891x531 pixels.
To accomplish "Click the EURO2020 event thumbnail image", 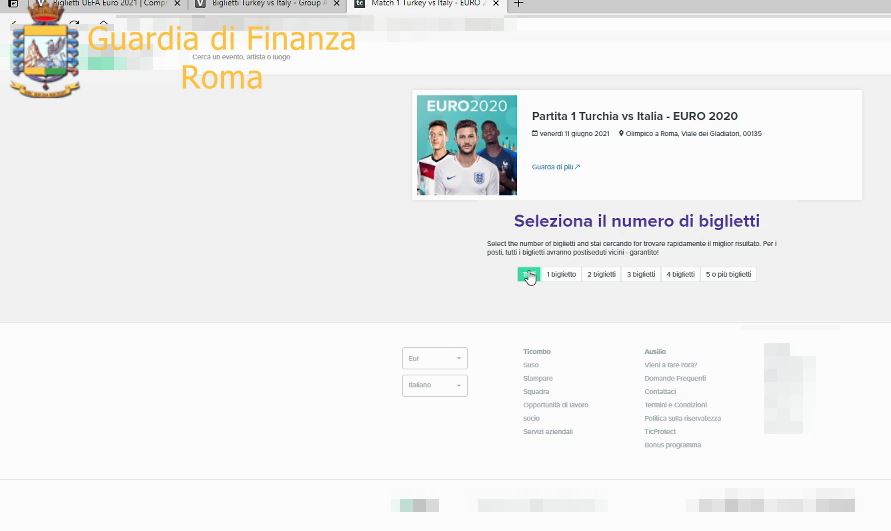I will coord(467,145).
